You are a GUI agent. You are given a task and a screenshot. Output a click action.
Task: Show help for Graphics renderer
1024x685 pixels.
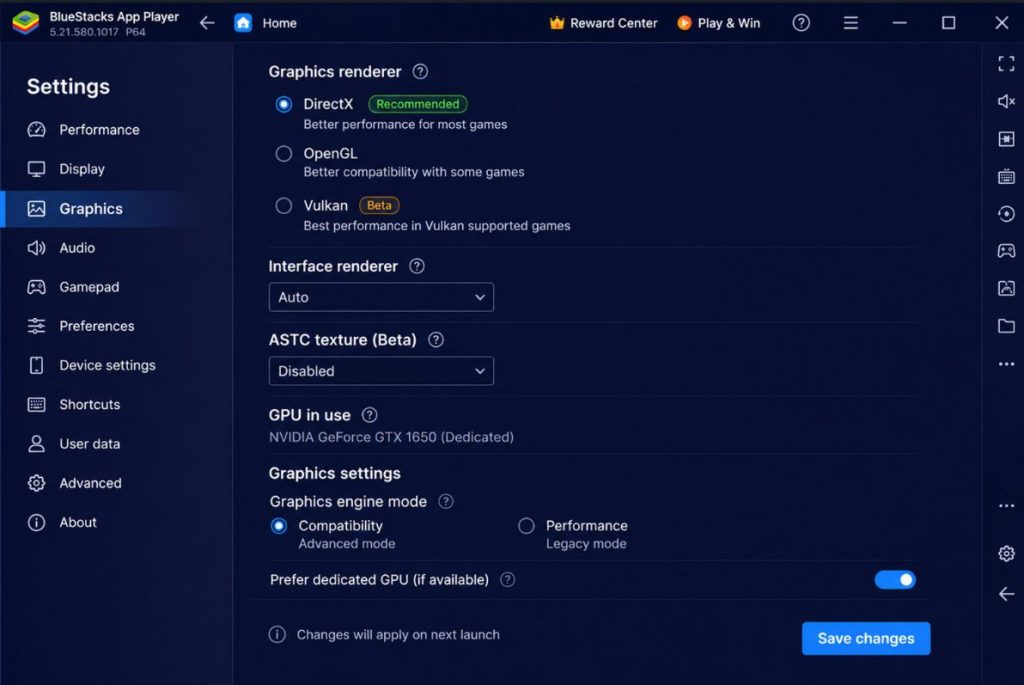point(421,72)
